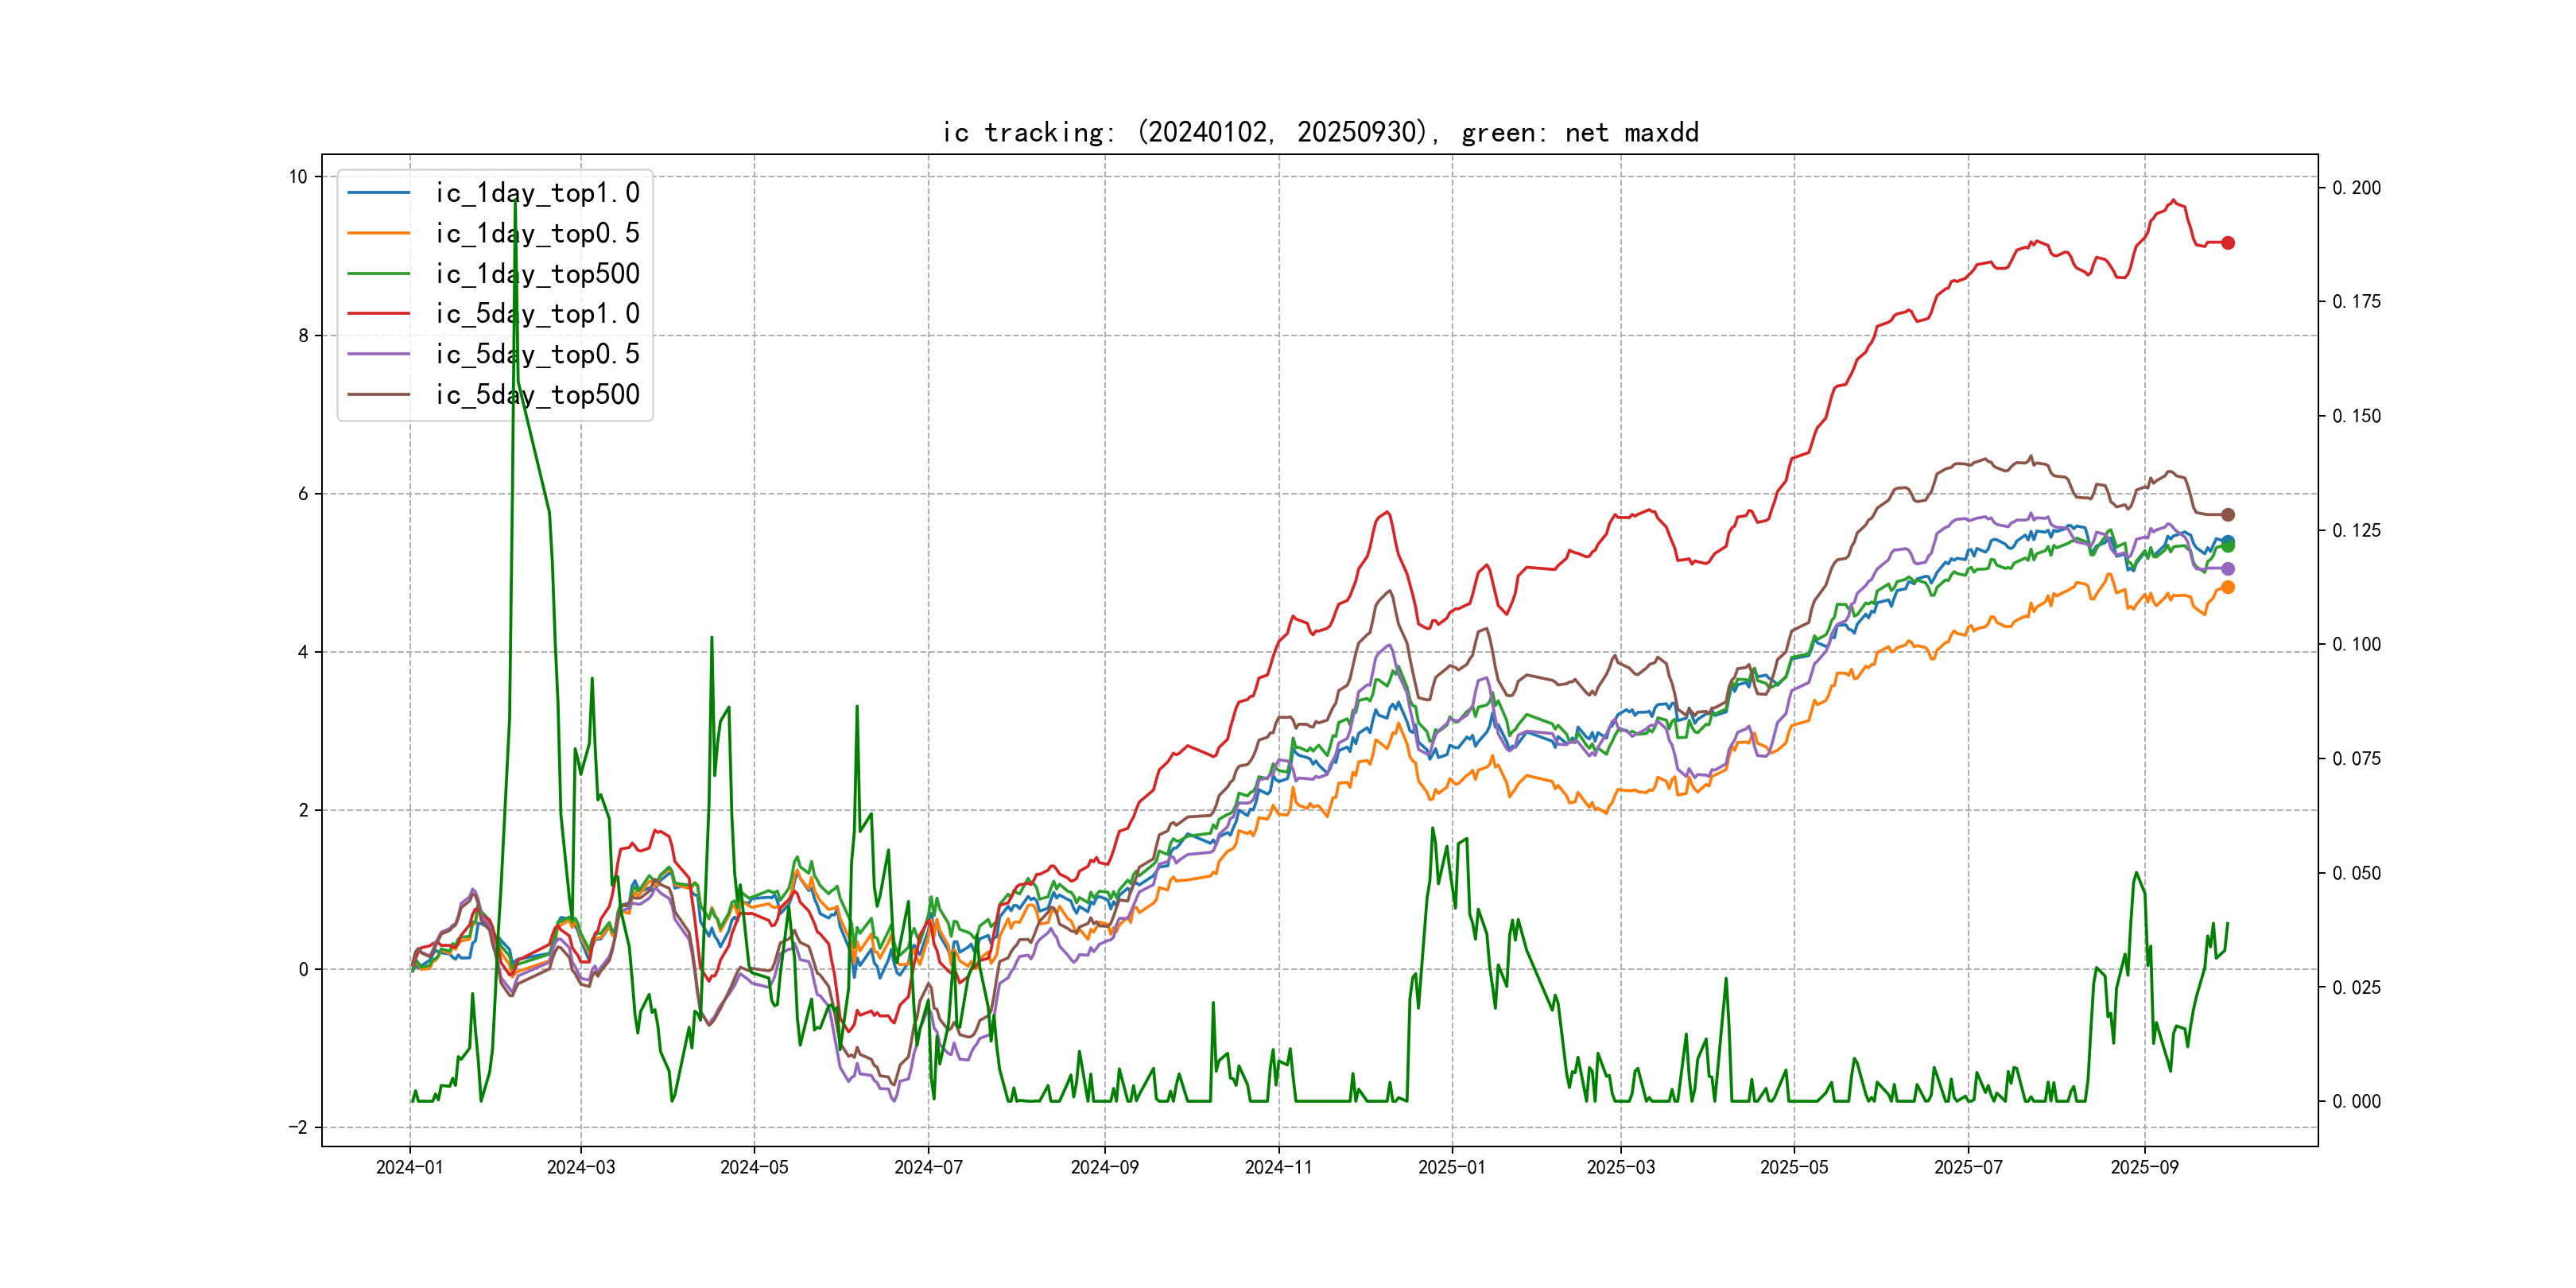This screenshot has width=2576, height=1288.
Task: Click the ic_5day_top500 legend label
Action: [537, 394]
